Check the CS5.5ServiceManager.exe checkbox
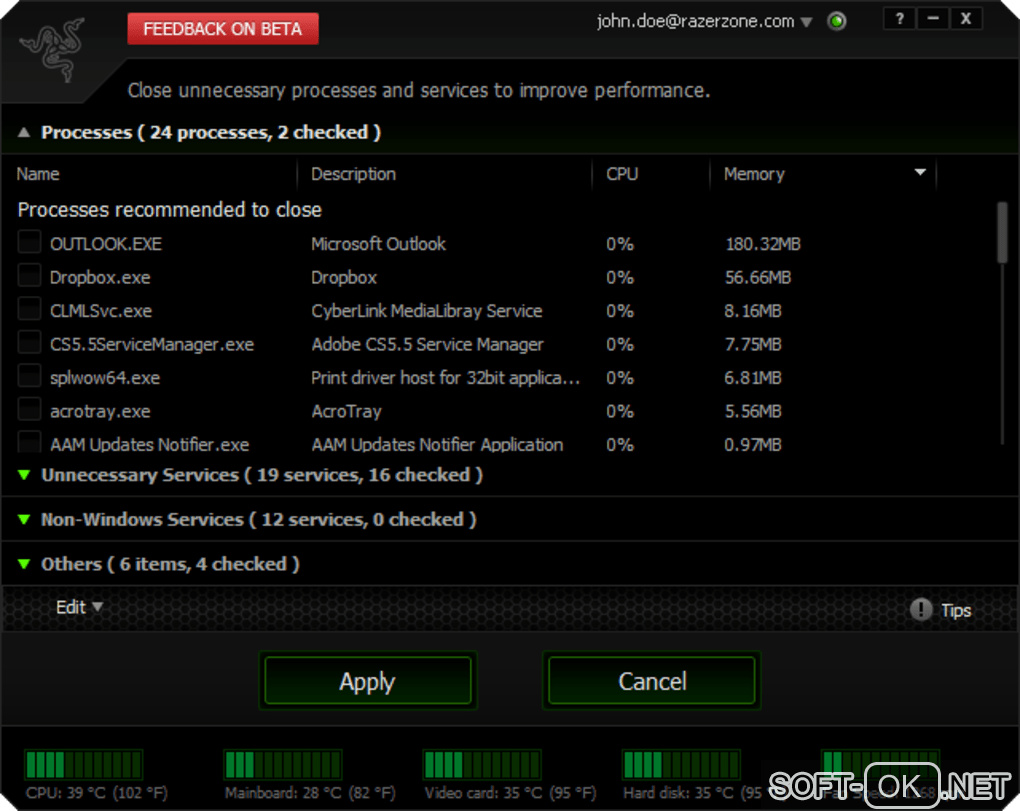 [29, 342]
